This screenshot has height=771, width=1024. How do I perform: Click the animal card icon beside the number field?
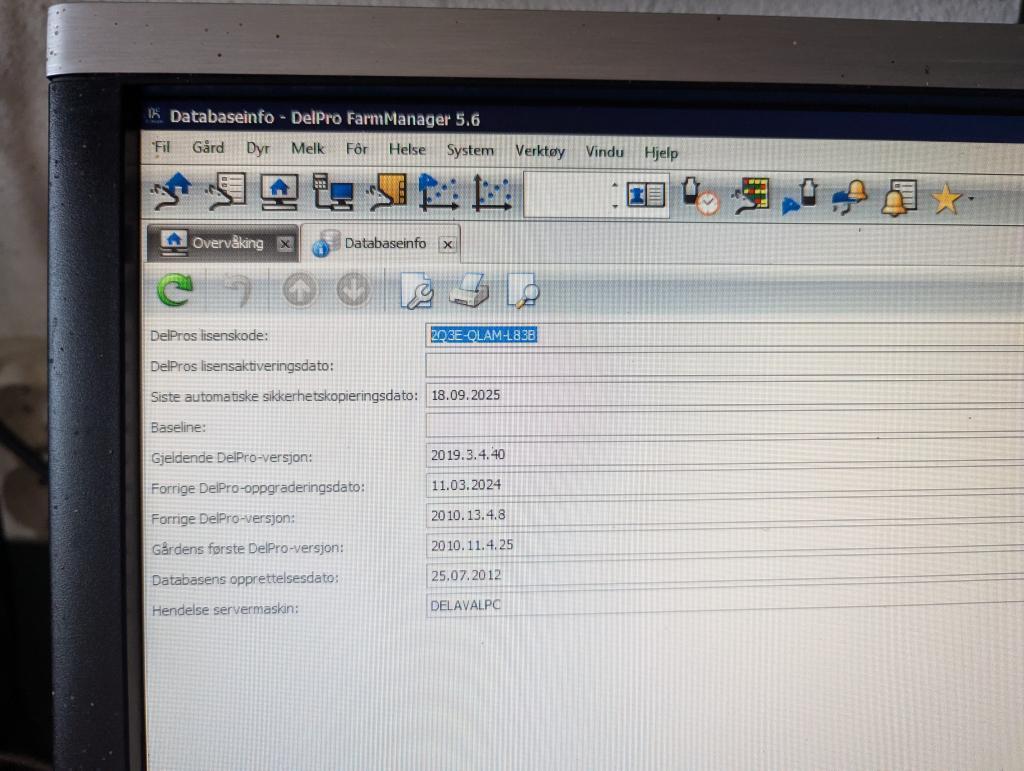646,194
